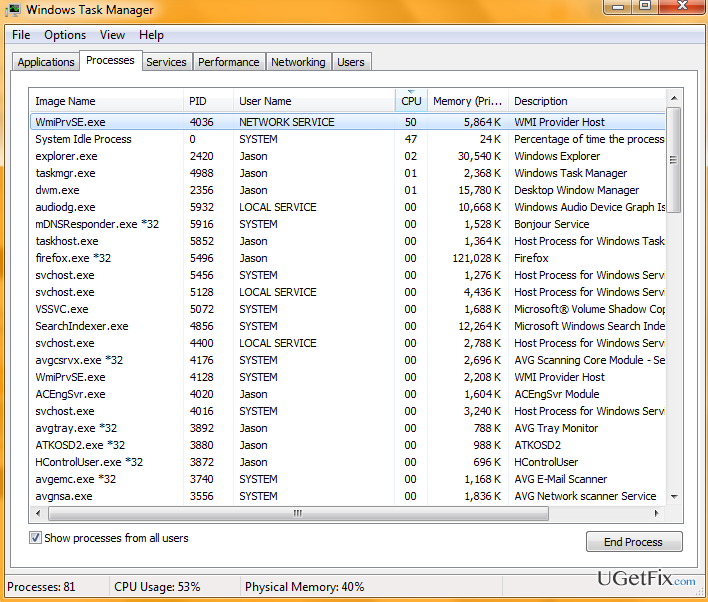Click the Windows Explorer description cell
The width and height of the screenshot is (708, 602).
point(557,156)
